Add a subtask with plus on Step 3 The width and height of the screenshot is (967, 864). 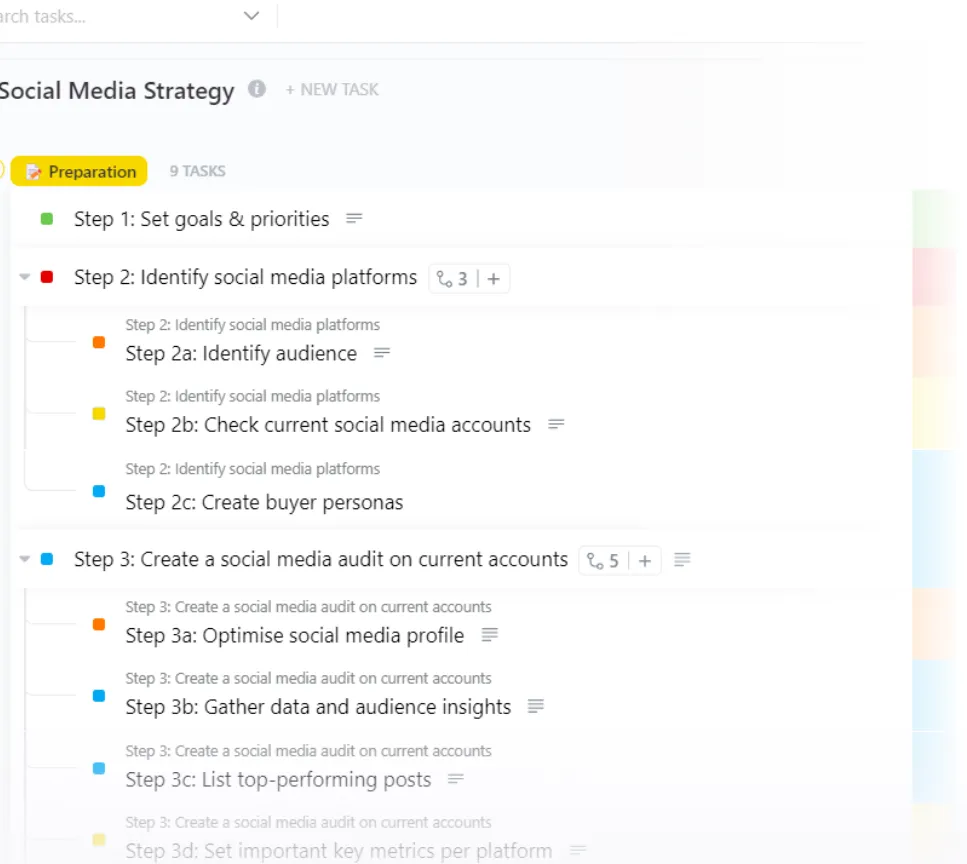tap(645, 561)
